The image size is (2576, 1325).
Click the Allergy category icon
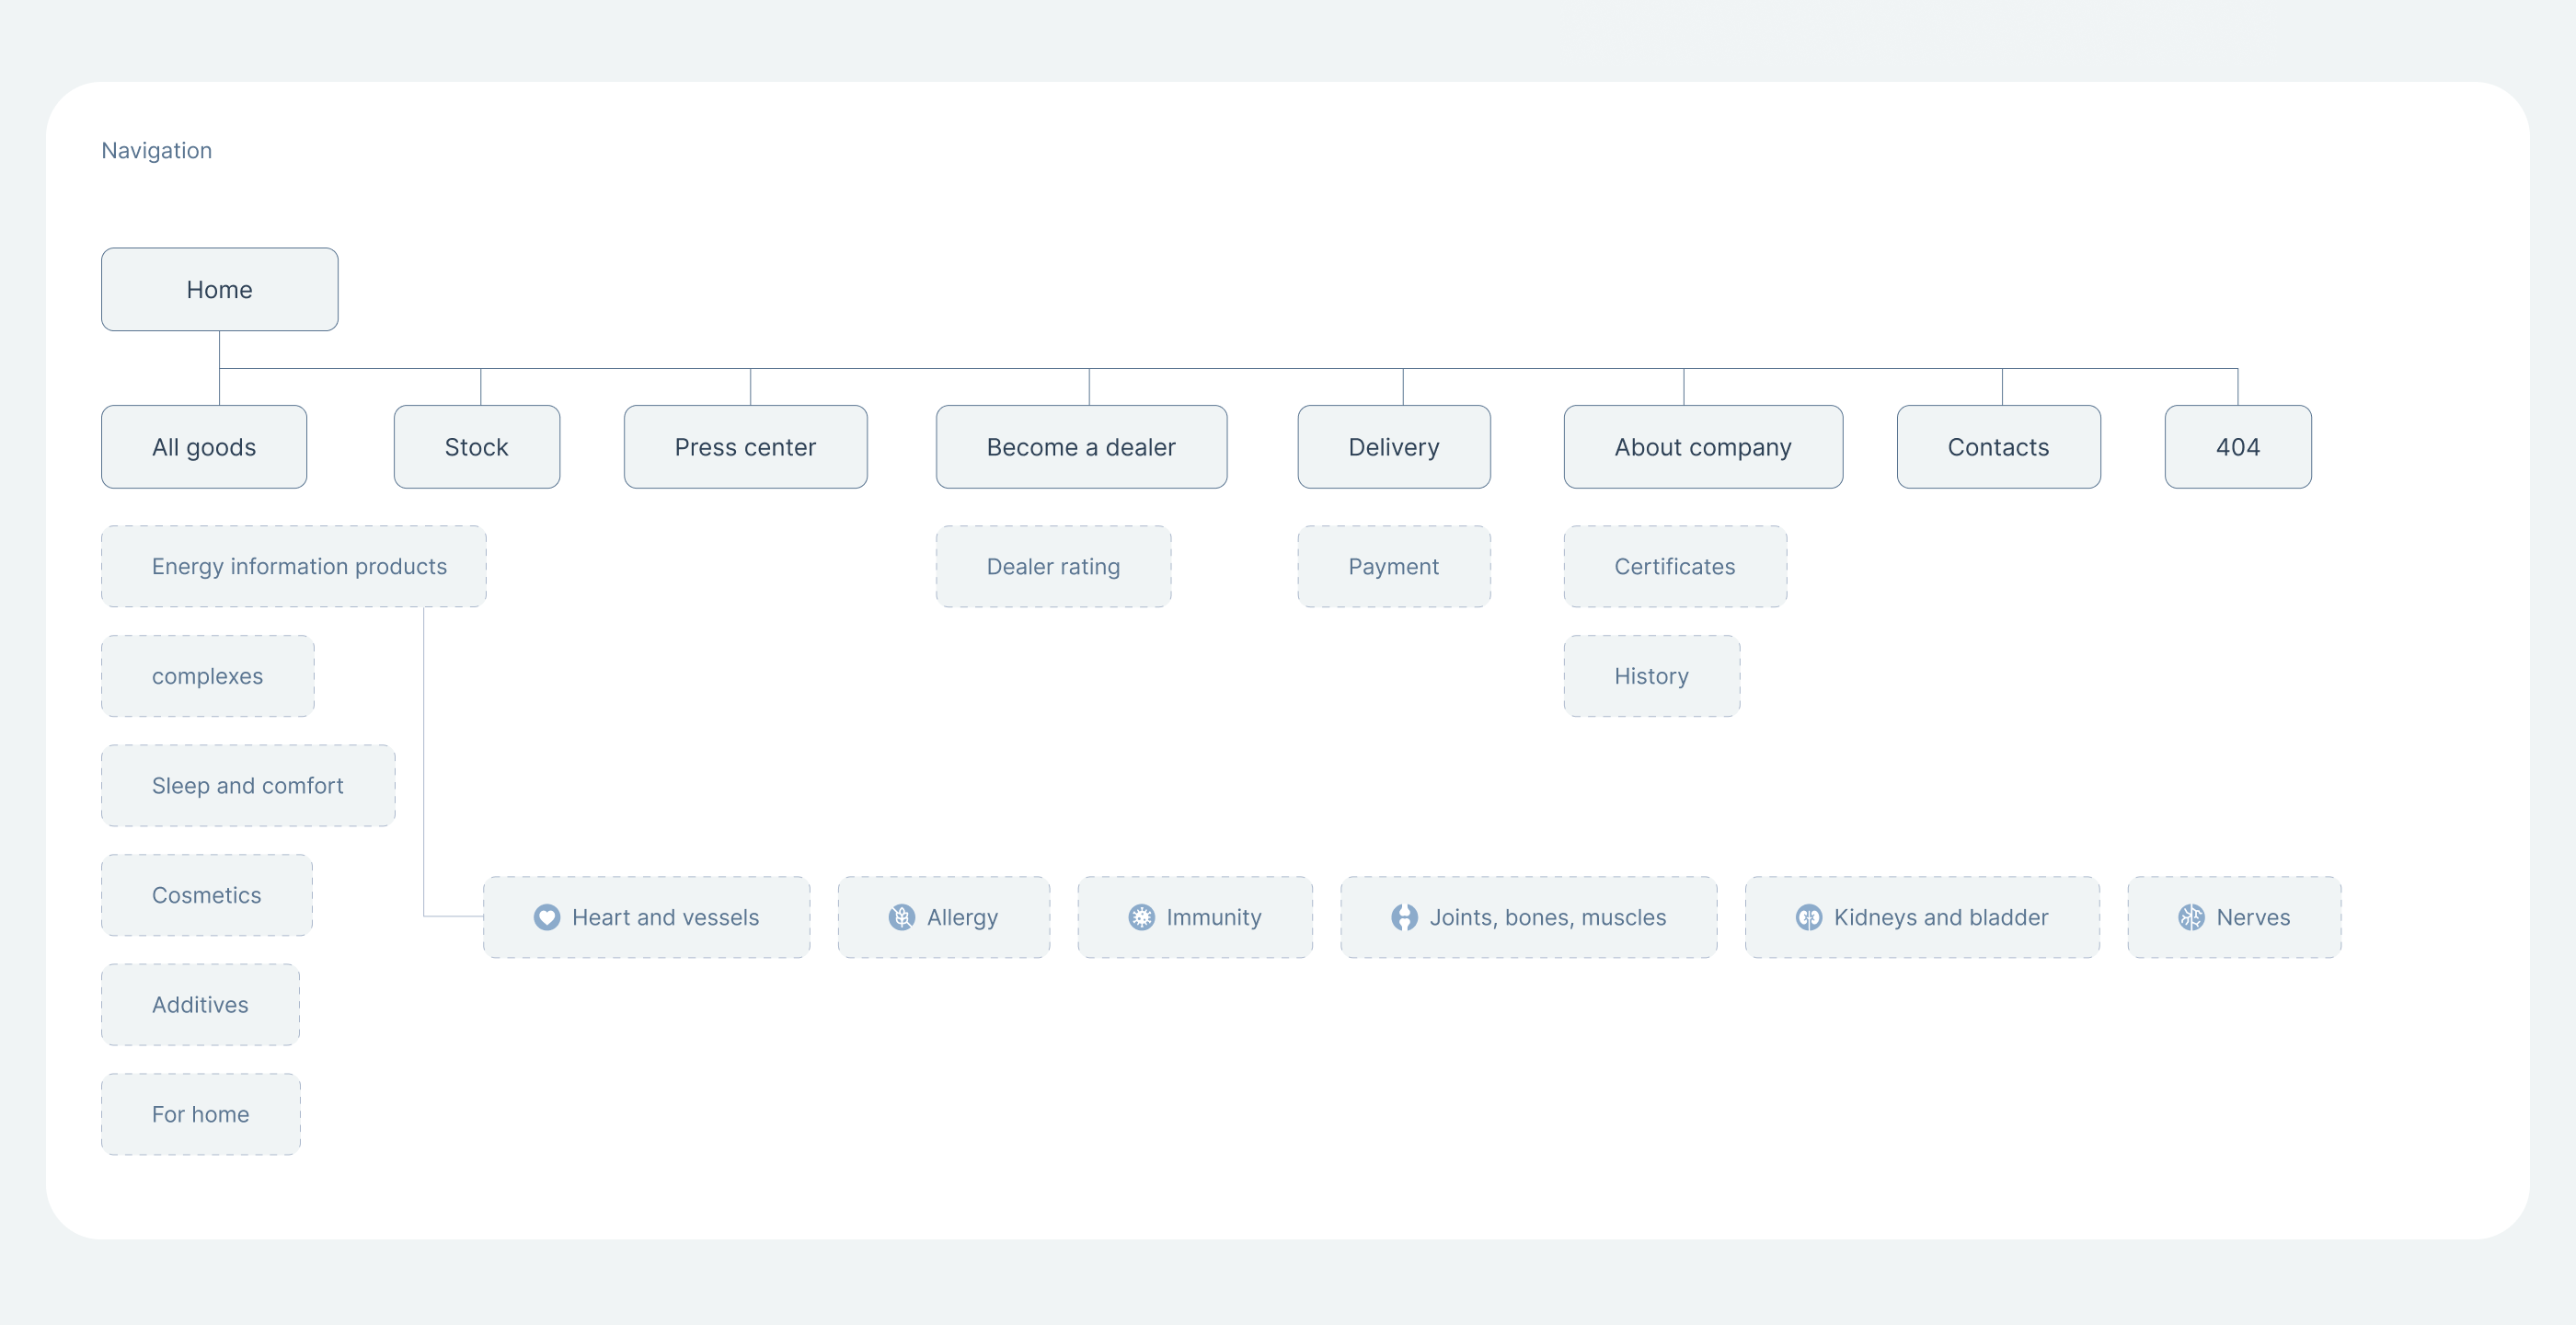901,917
